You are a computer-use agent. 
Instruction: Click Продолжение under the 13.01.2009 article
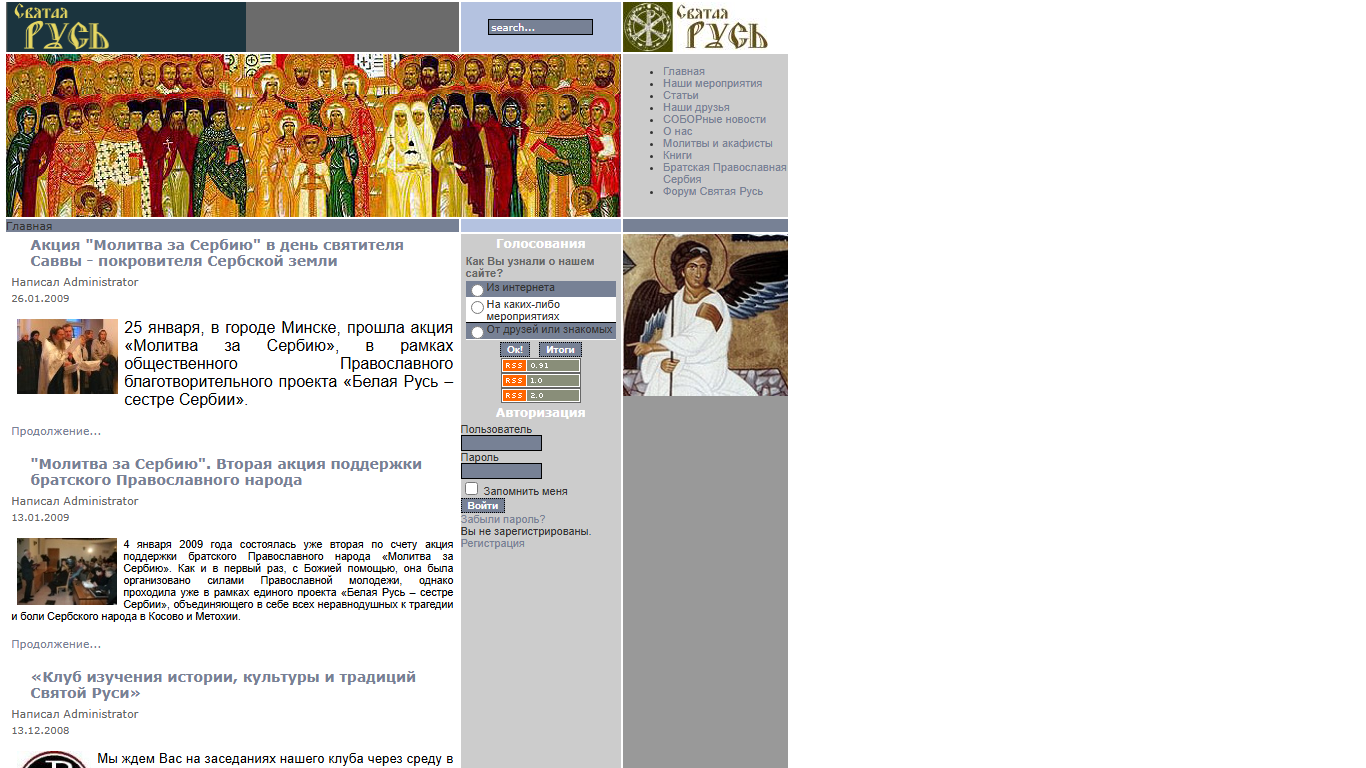point(56,644)
